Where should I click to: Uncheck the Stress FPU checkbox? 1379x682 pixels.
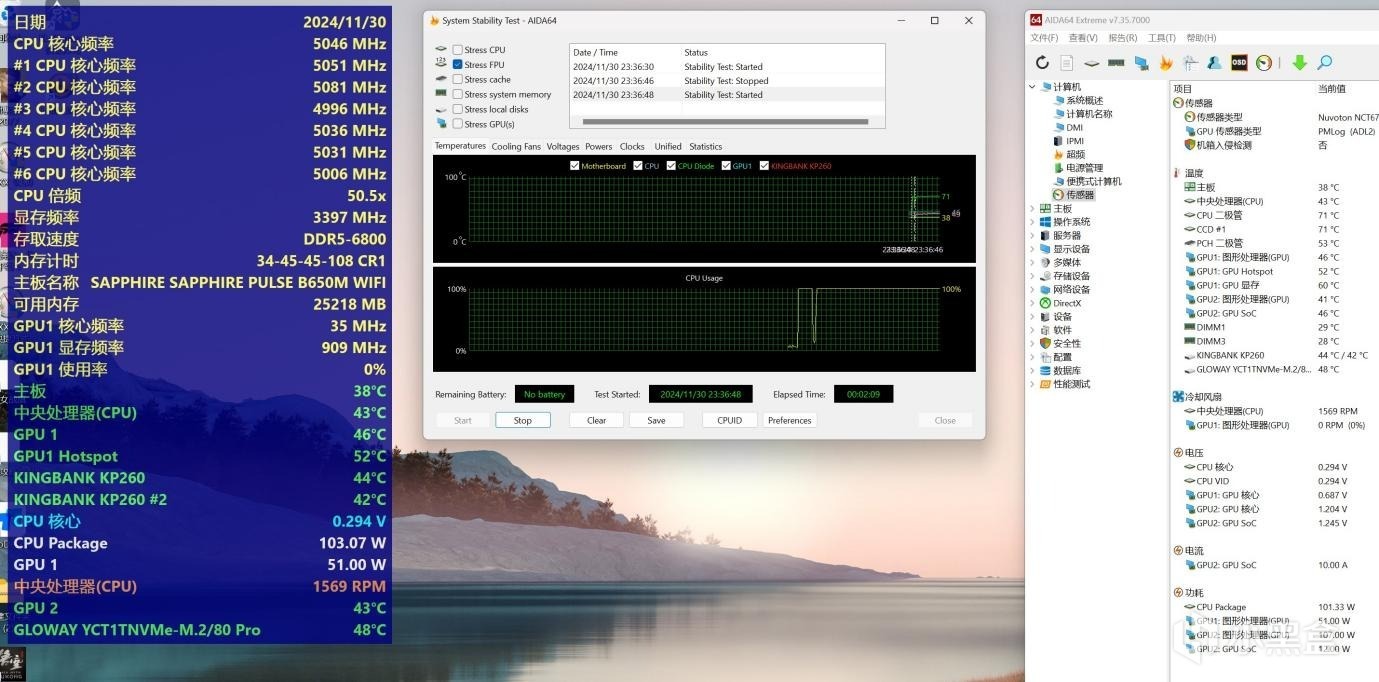[x=457, y=65]
